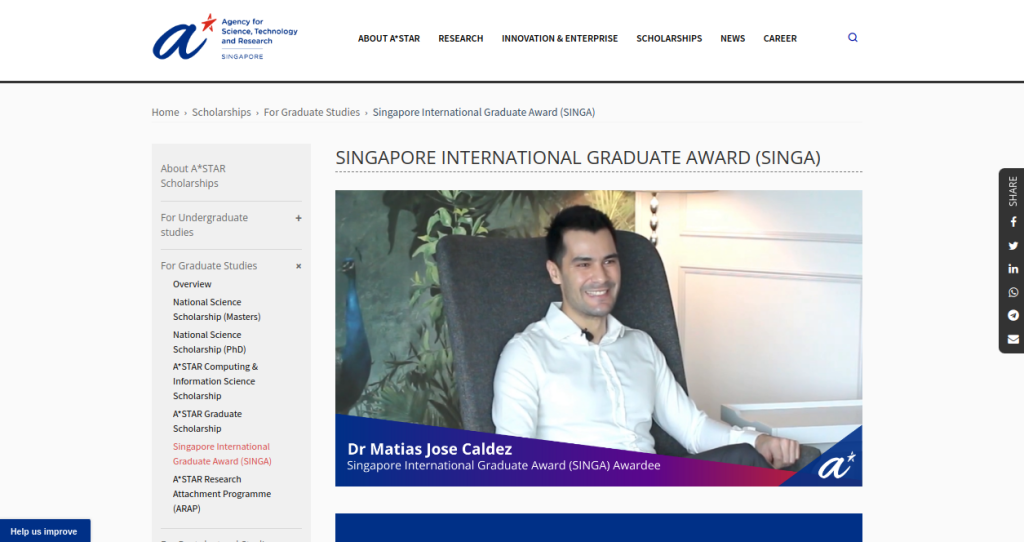
Task: Go to Home breadcrumb
Action: tap(165, 112)
